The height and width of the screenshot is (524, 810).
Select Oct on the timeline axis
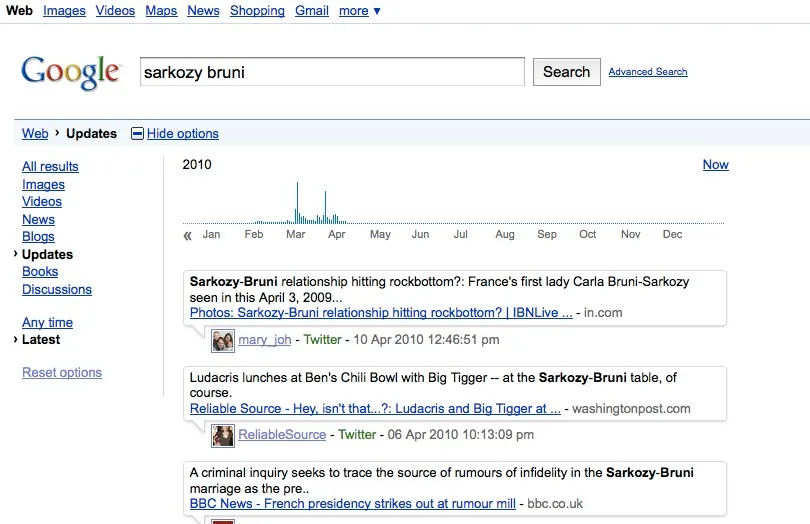point(587,235)
